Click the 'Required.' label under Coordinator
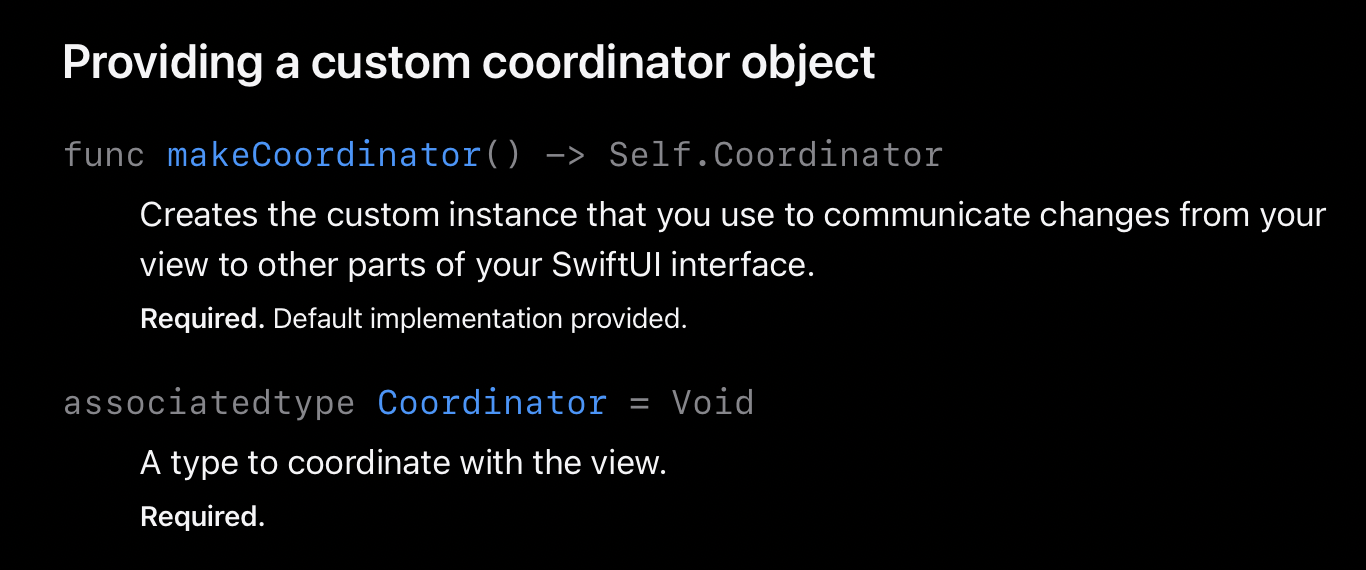 (x=202, y=517)
